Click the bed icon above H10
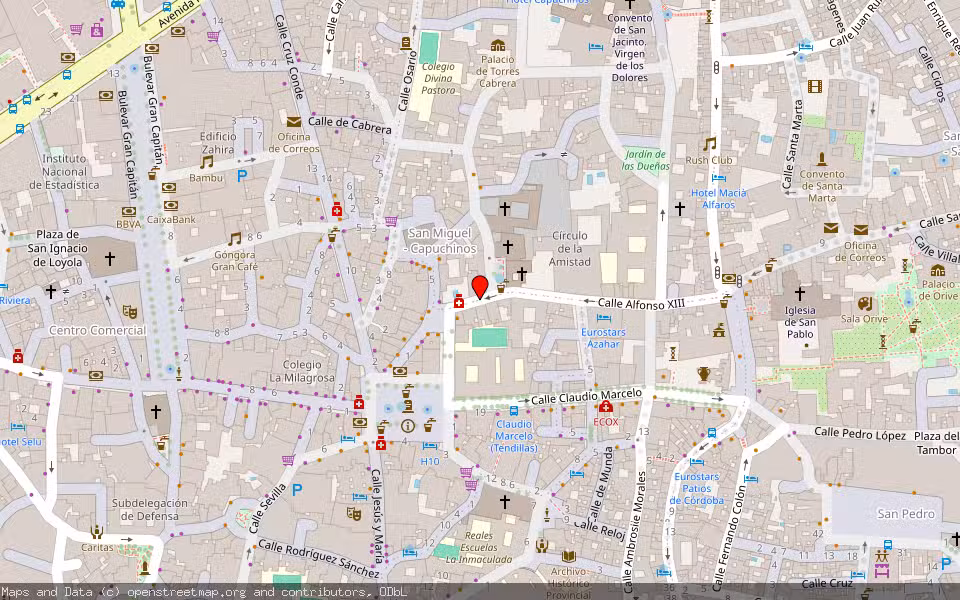The width and height of the screenshot is (960, 600). pos(430,446)
